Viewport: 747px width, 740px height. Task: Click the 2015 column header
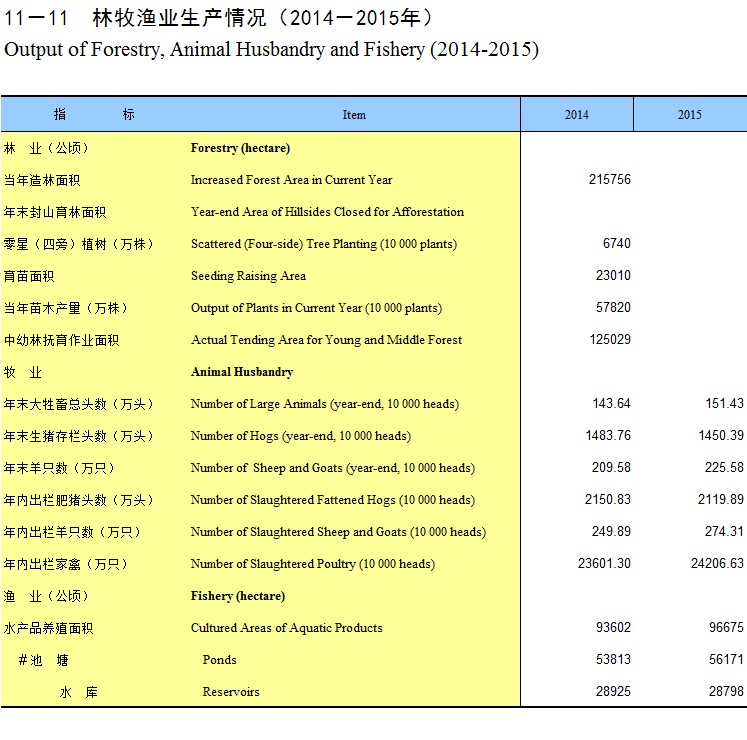tap(689, 115)
